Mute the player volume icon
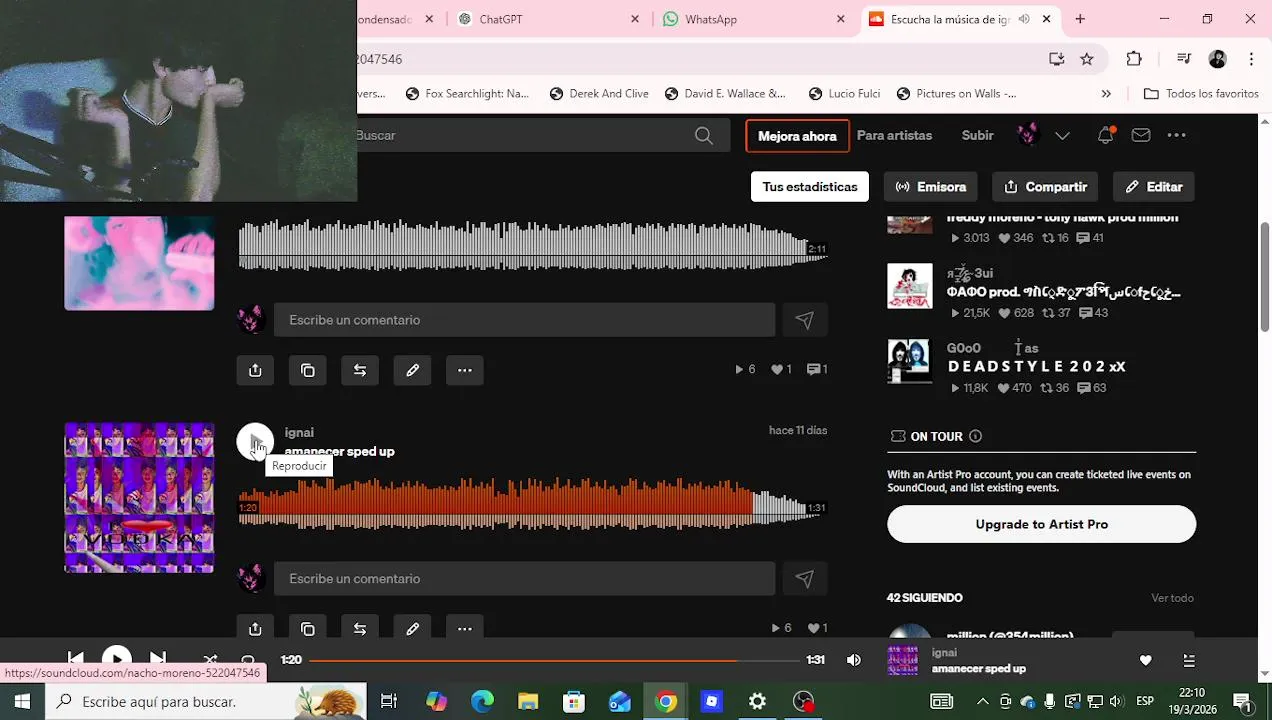 (853, 660)
